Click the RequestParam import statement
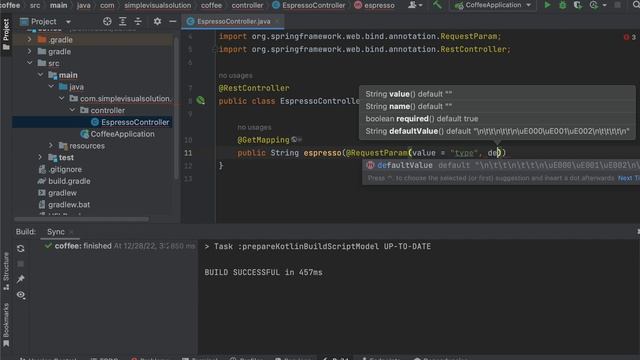The width and height of the screenshot is (640, 360). (360, 36)
